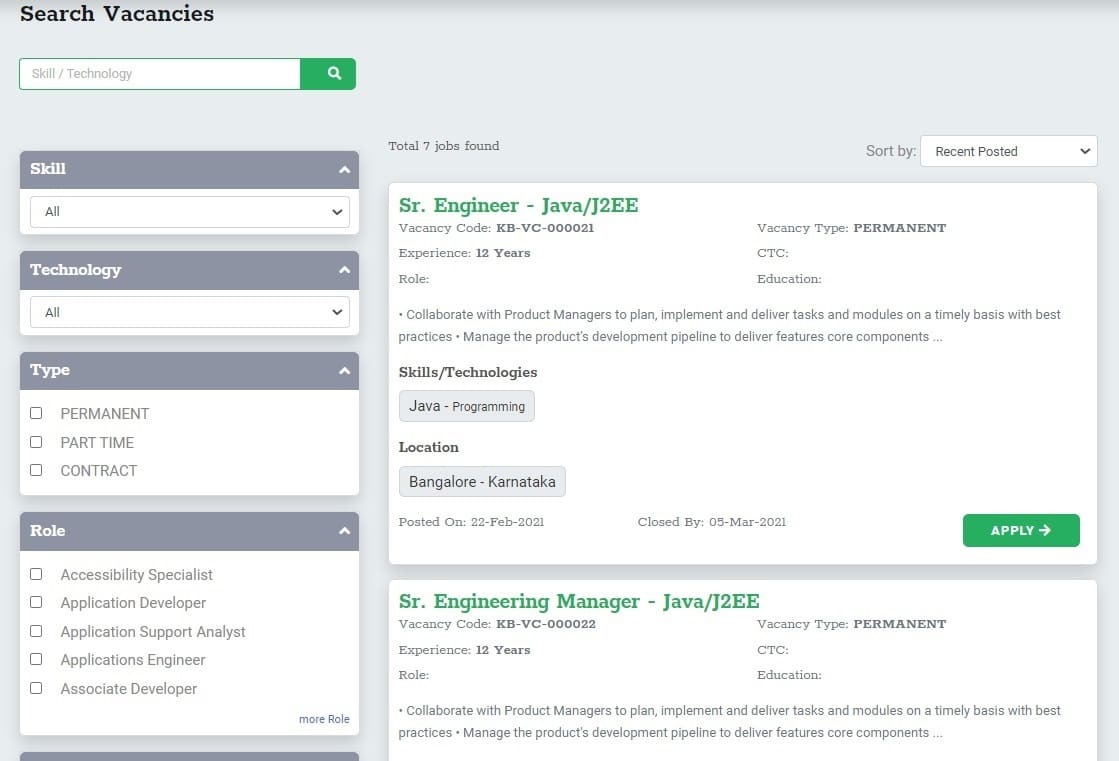Click the Type panel header title
1119x761 pixels.
(50, 370)
